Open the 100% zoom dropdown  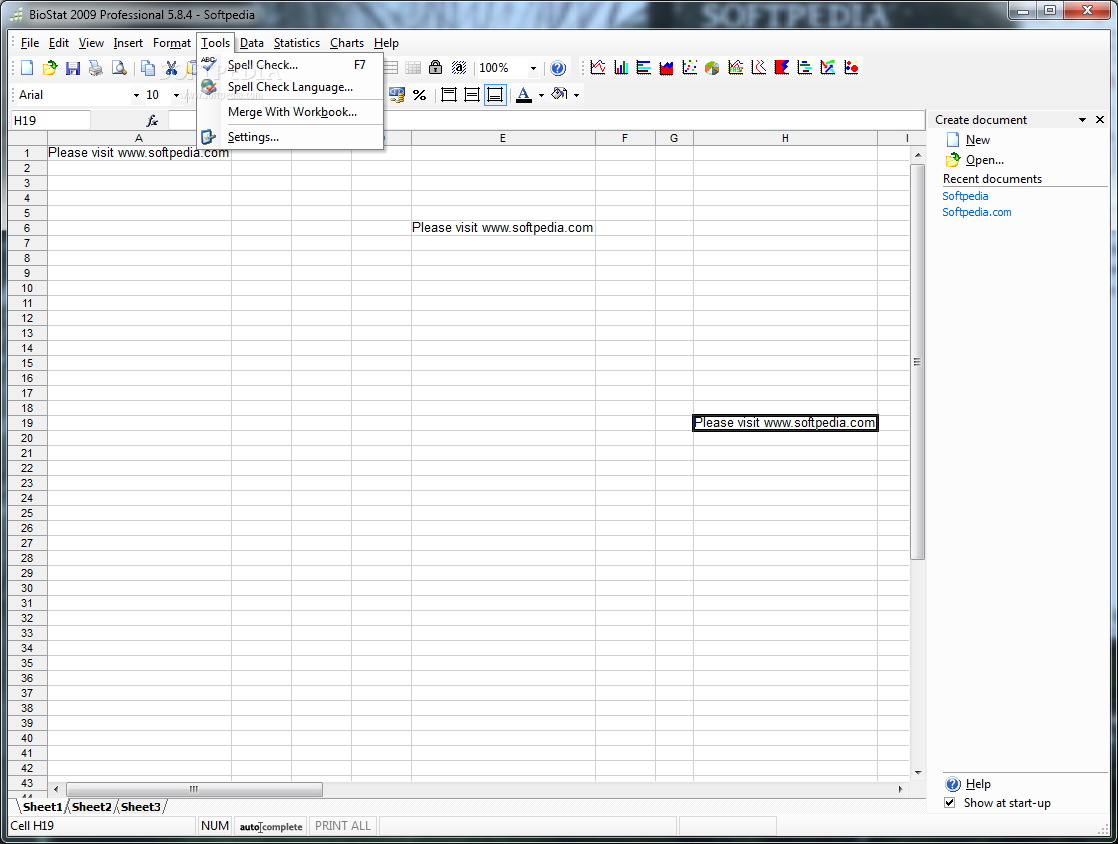pyautogui.click(x=533, y=68)
